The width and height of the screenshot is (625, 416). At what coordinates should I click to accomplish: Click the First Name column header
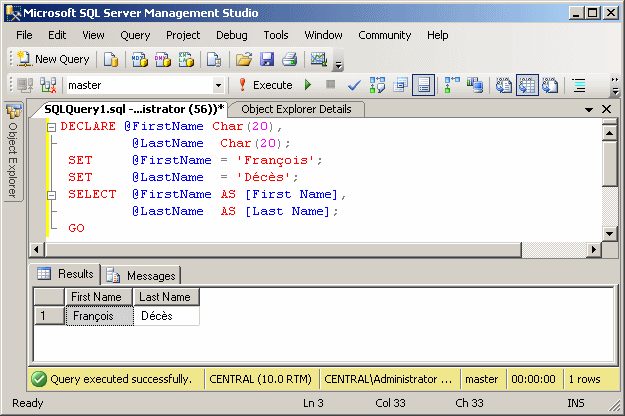pos(98,297)
